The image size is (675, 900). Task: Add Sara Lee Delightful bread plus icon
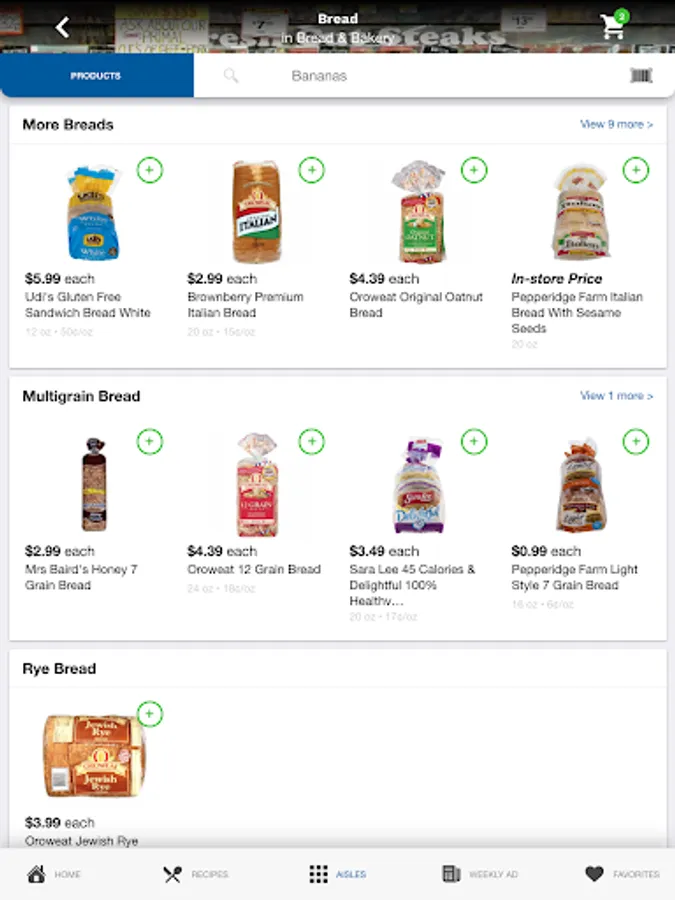(x=474, y=441)
